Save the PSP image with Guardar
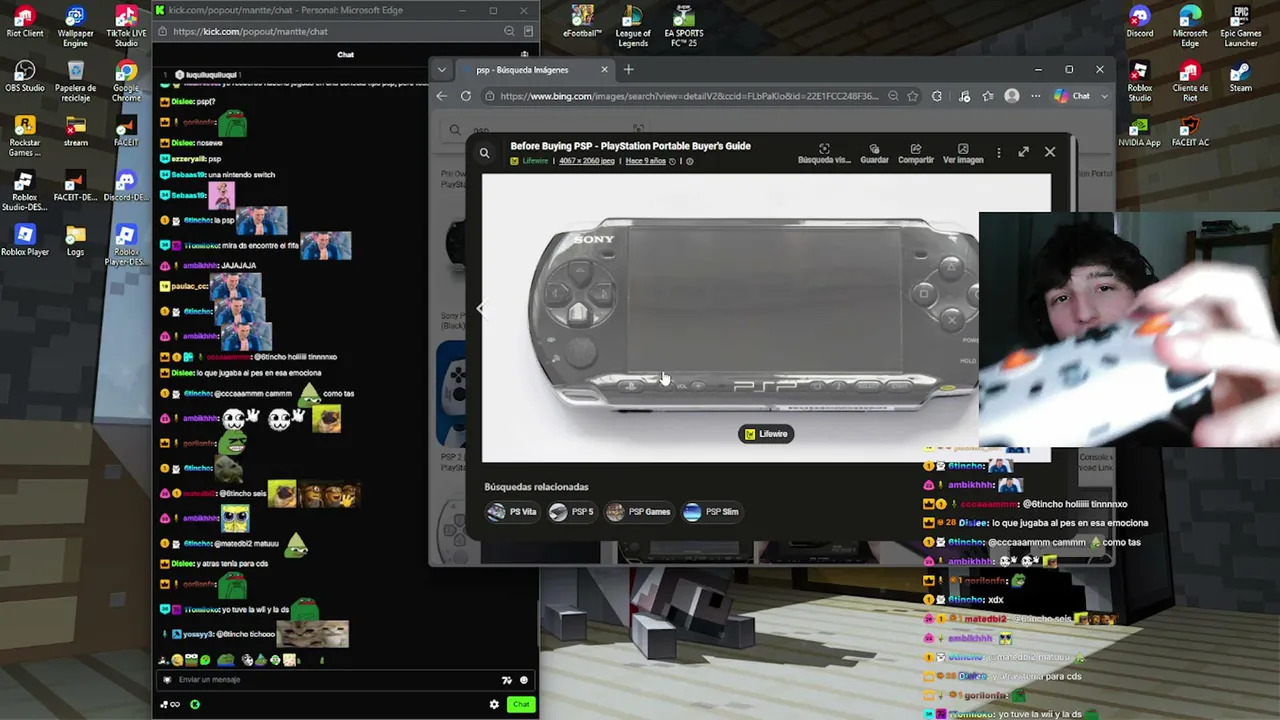Viewport: 1280px width, 720px height. point(874,154)
